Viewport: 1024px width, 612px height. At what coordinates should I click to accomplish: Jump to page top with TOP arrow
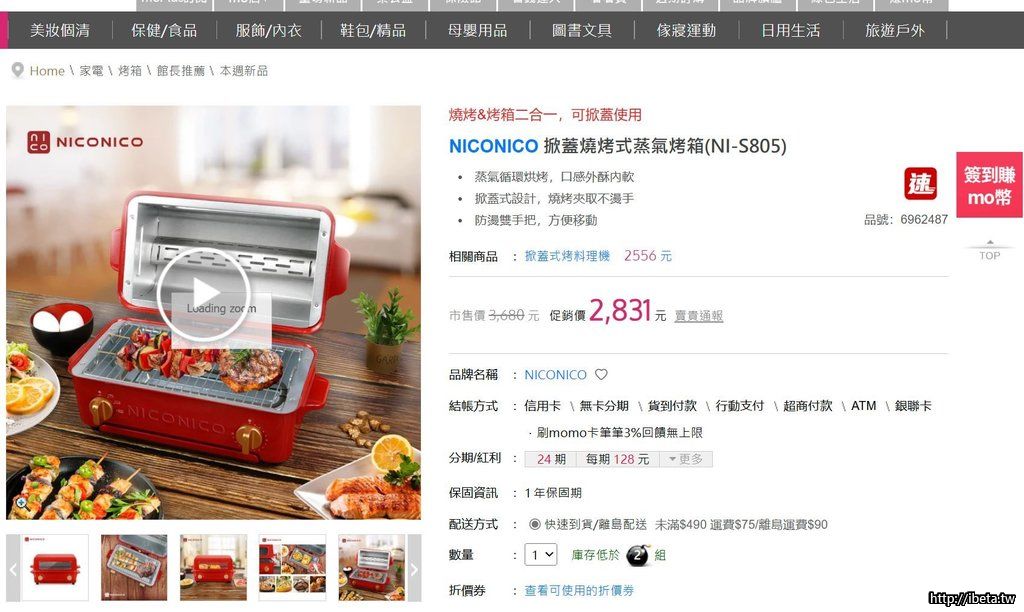coord(989,251)
